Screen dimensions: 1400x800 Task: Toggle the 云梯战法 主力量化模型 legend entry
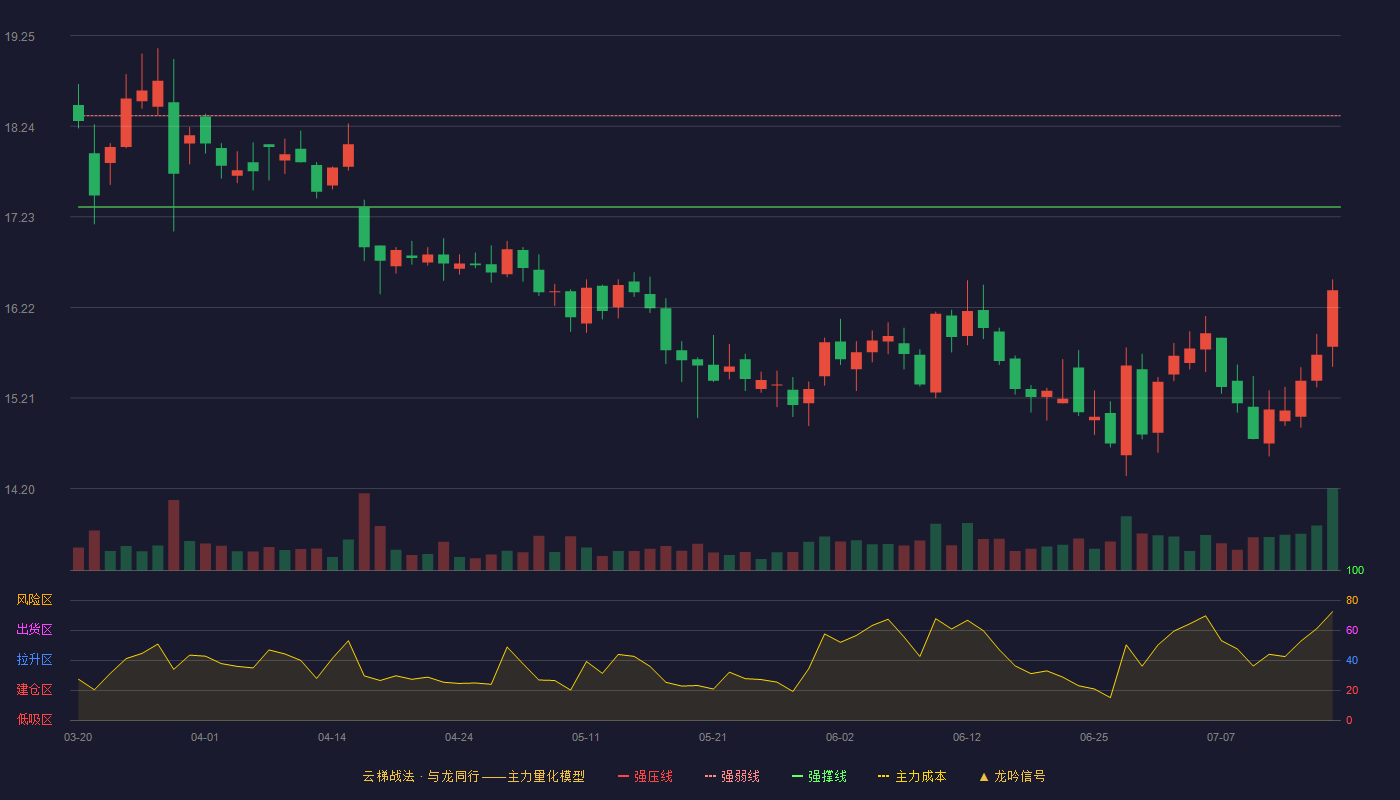pyautogui.click(x=473, y=776)
